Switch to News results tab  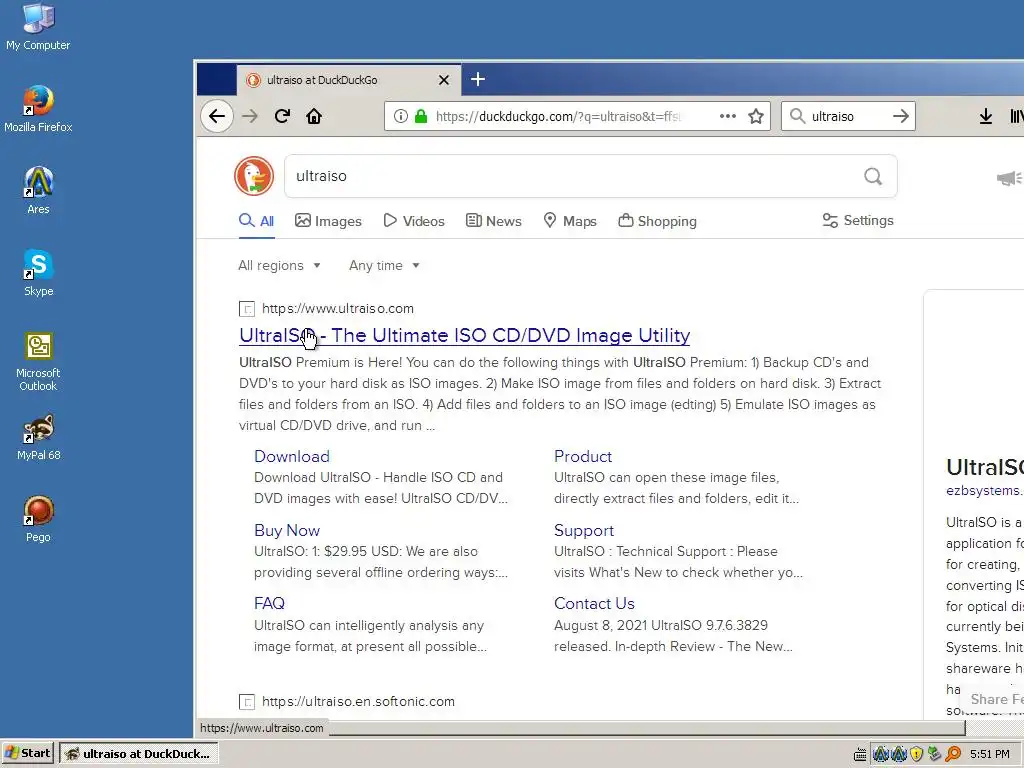494,221
